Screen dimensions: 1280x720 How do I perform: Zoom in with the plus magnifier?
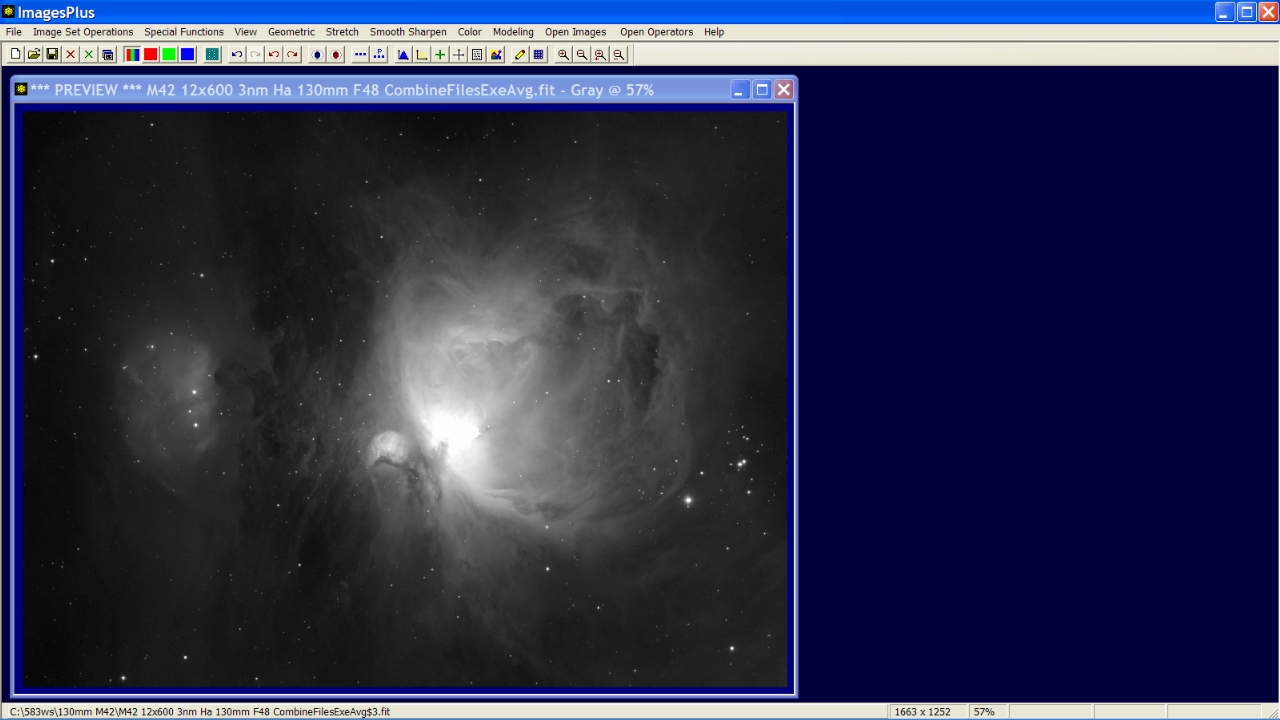563,54
